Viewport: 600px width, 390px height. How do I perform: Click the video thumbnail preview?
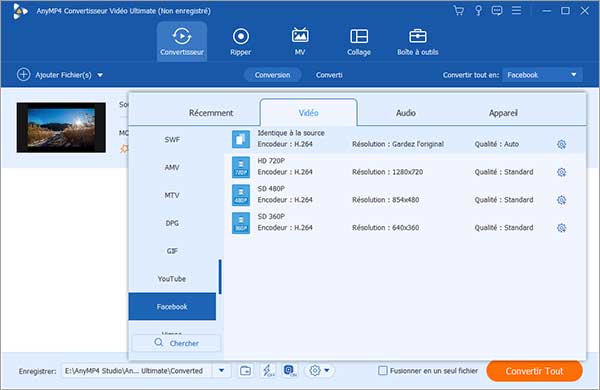pyautogui.click(x=61, y=127)
